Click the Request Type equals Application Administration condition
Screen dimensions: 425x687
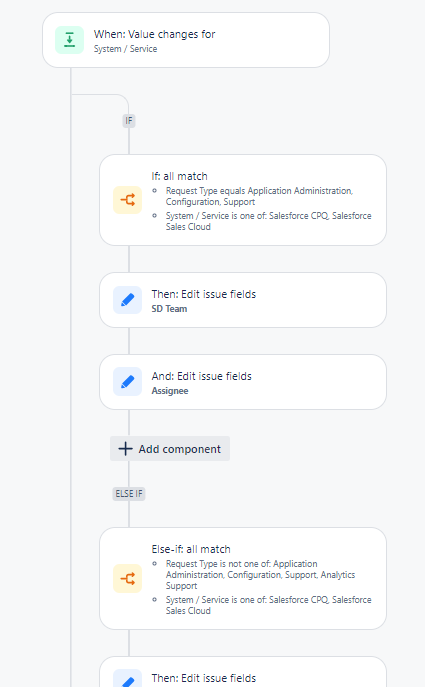tap(259, 196)
